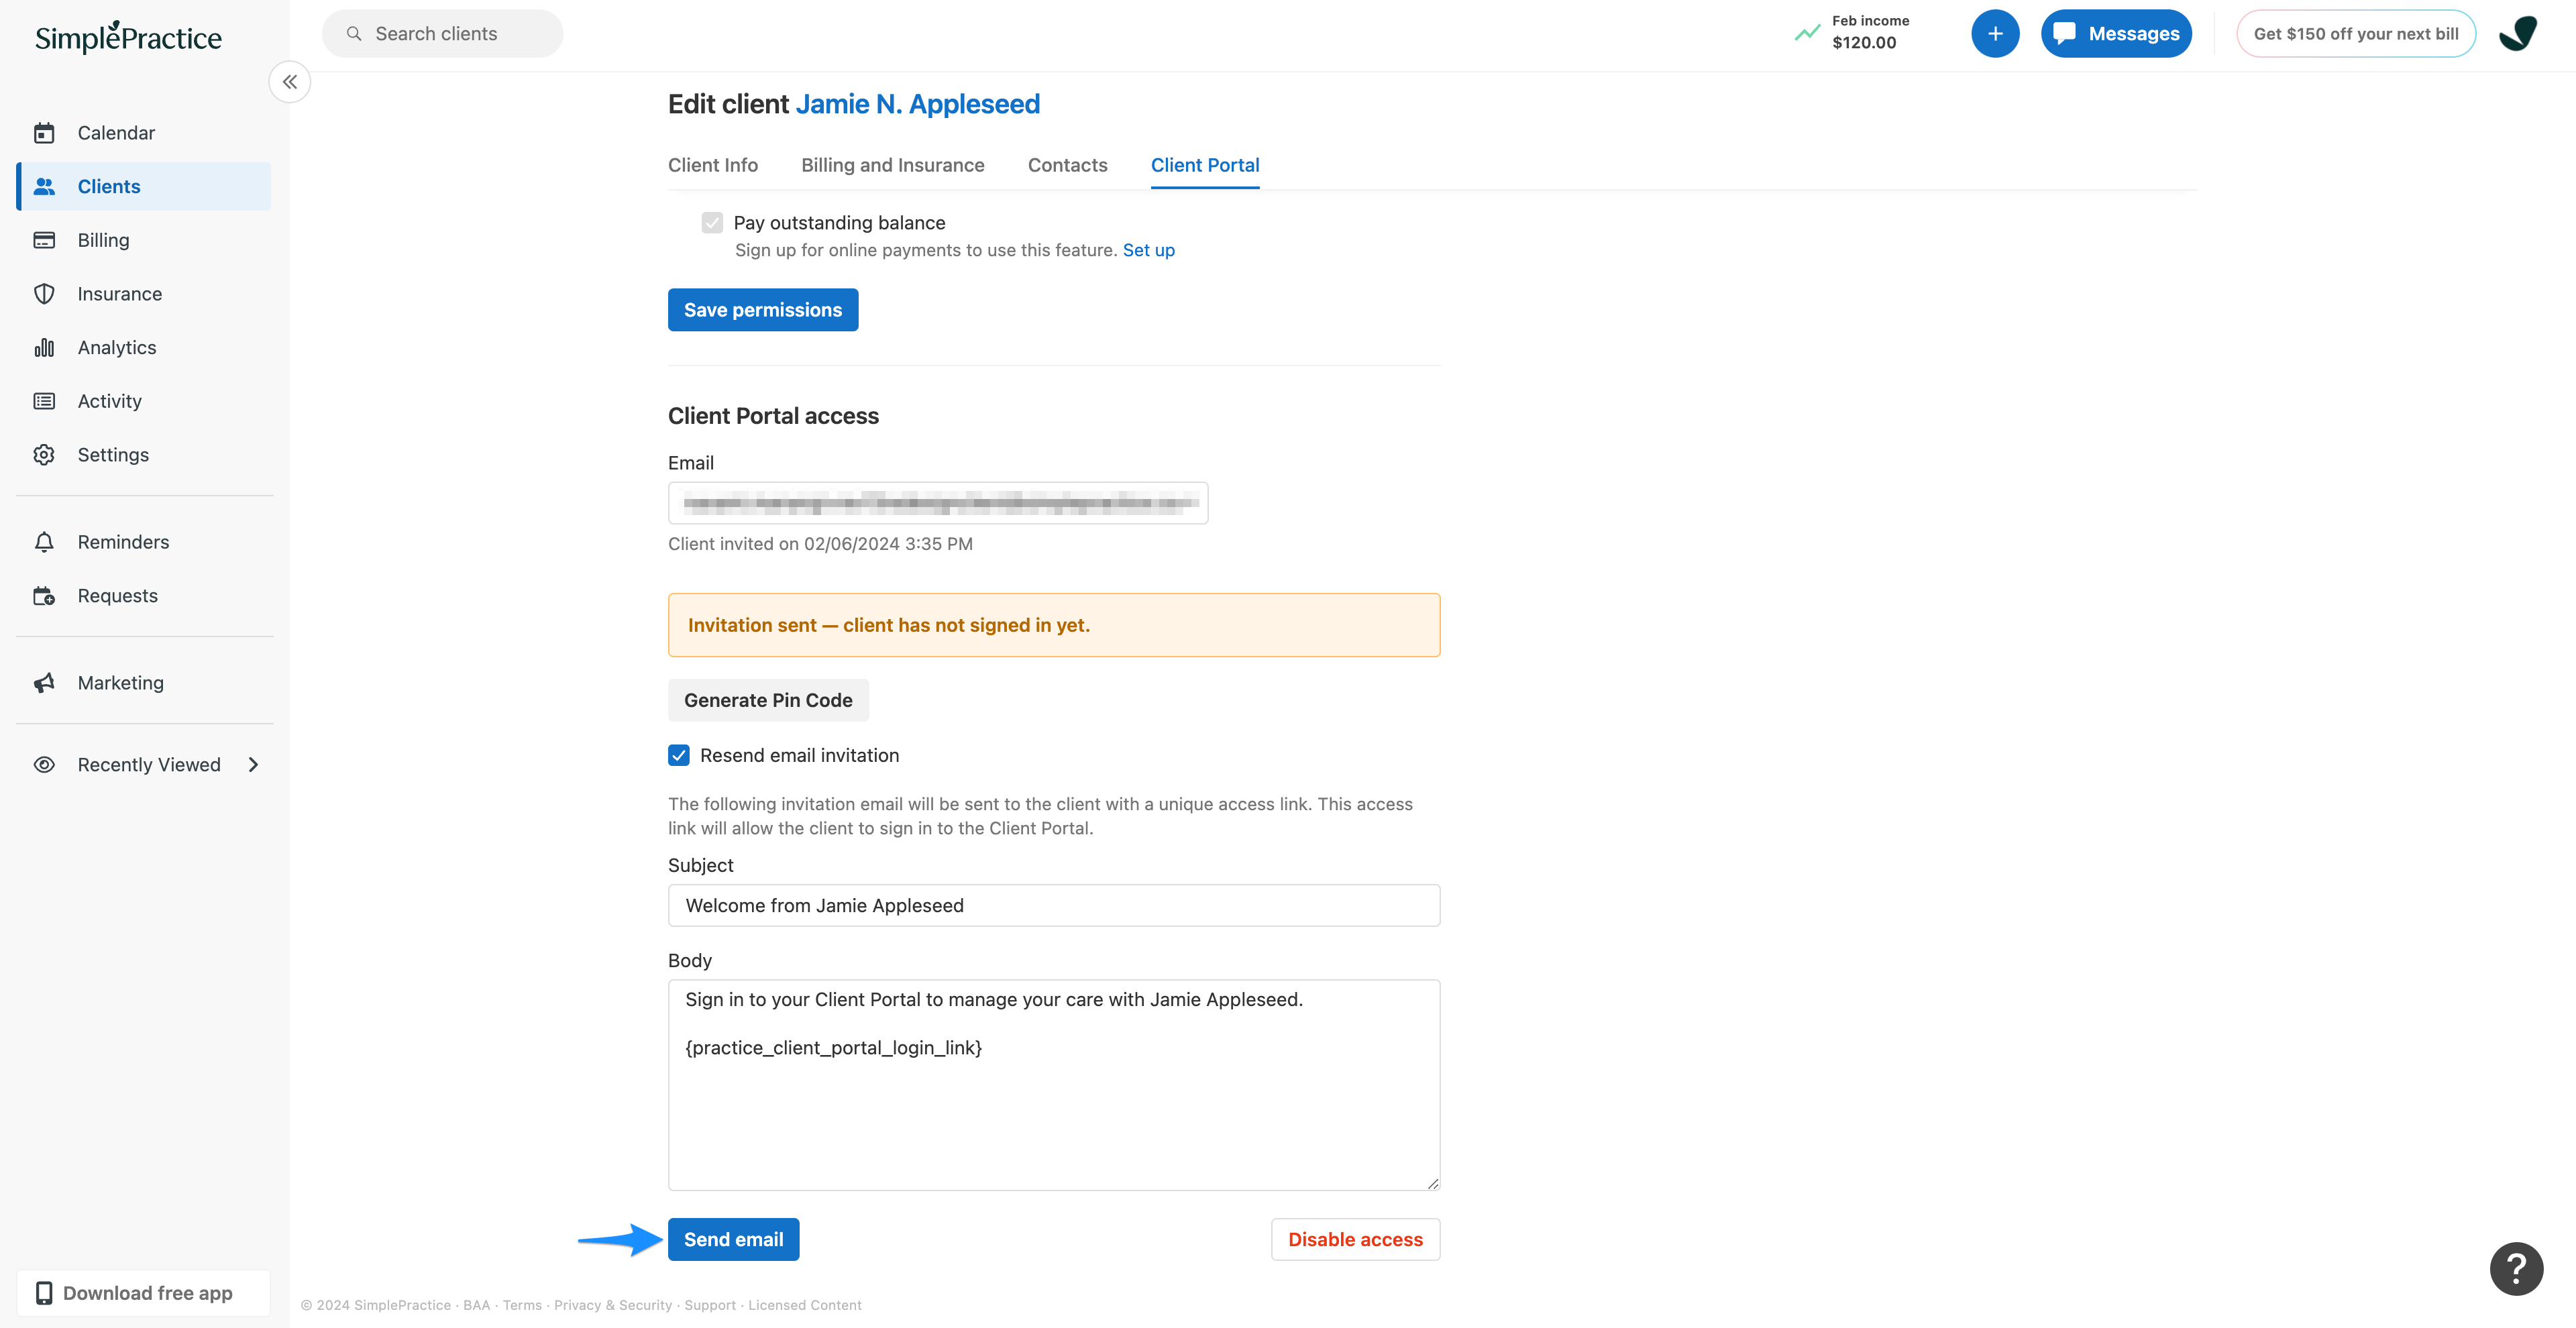
Task: Click the Reminders bell icon
Action: (44, 542)
